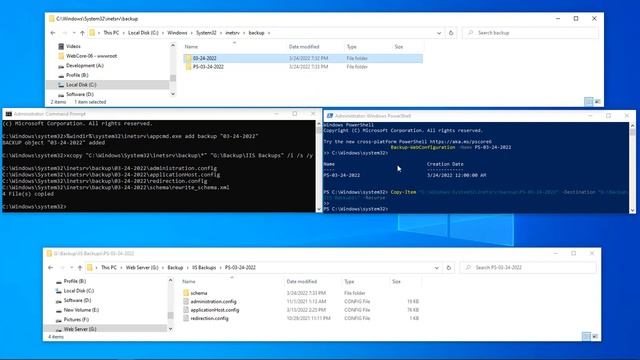Switch to details view in bottom window
640x360 pixels.
586,336
